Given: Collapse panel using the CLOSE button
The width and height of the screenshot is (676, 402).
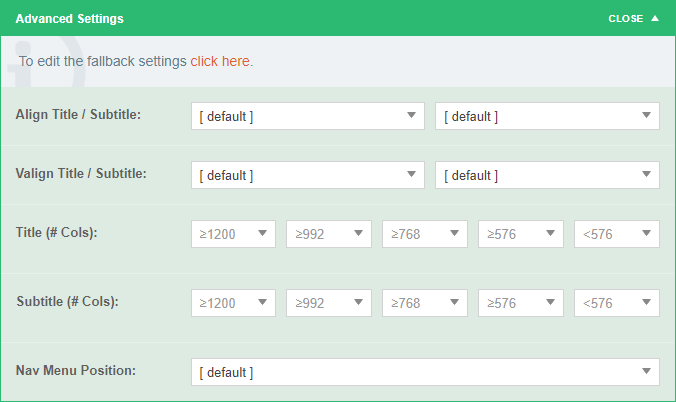Looking at the screenshot, I should [x=626, y=18].
